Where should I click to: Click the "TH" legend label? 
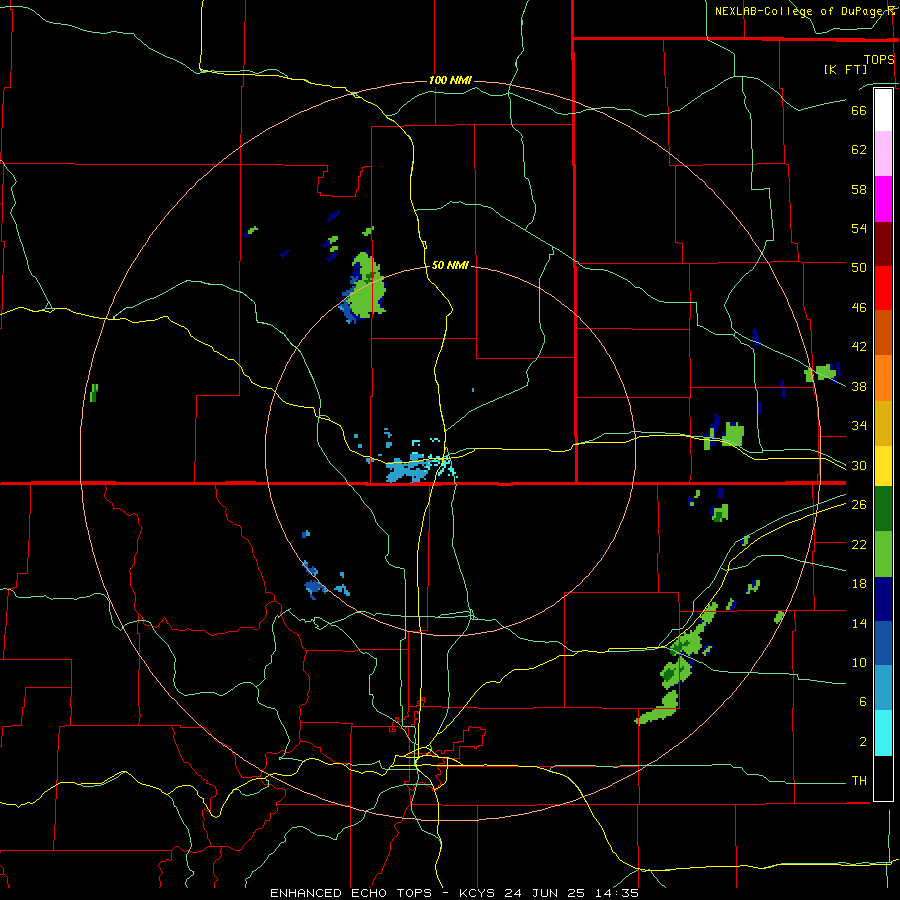pos(859,781)
